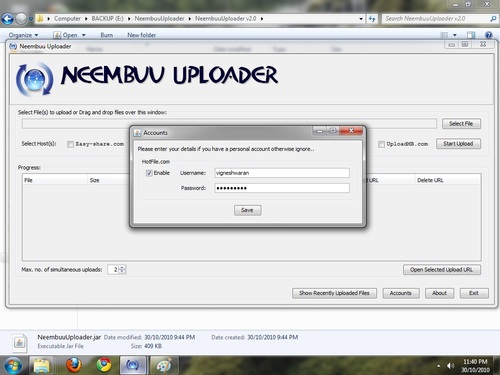Click New folder in the Explorer toolbar
This screenshot has height=375, width=500.
pos(141,35)
